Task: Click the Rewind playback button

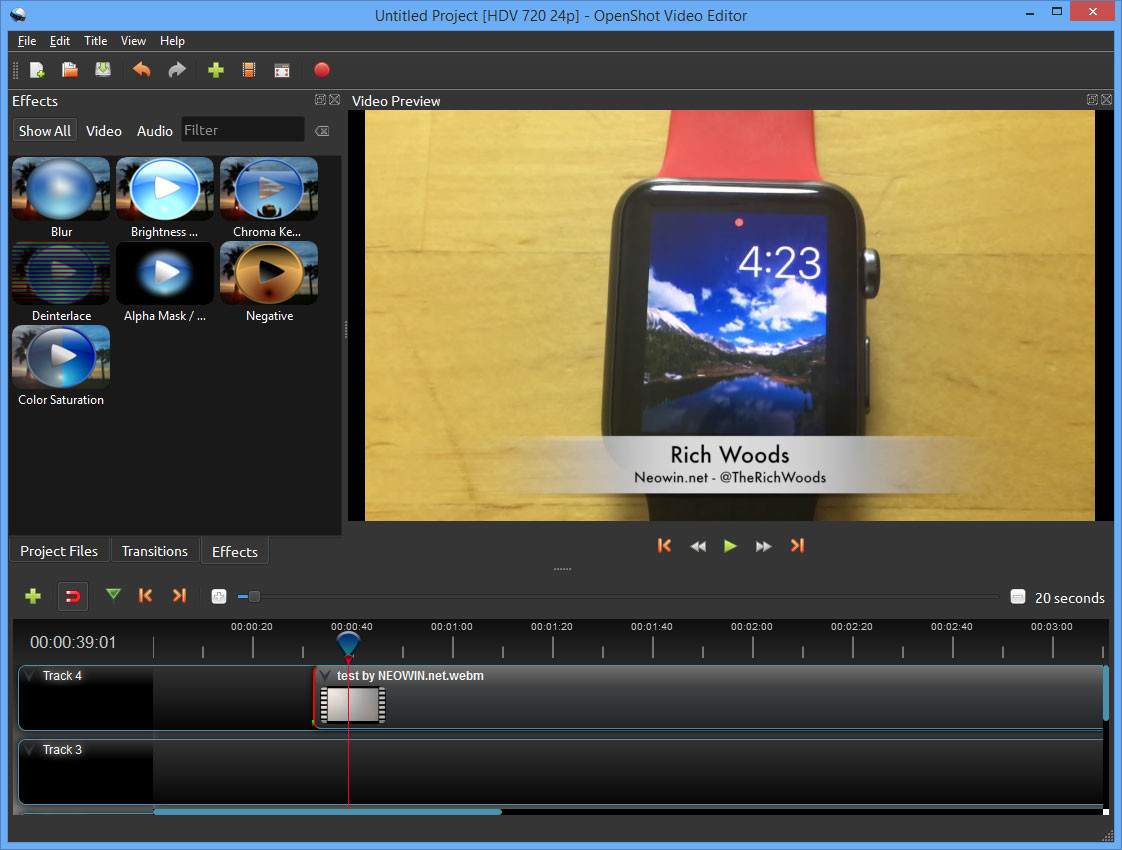Action: pyautogui.click(x=698, y=546)
